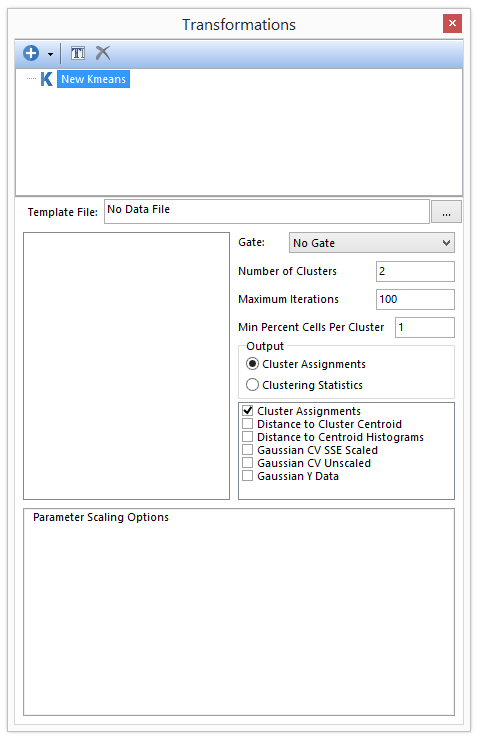Click Min Percent Cells Per Cluster field

coord(425,327)
